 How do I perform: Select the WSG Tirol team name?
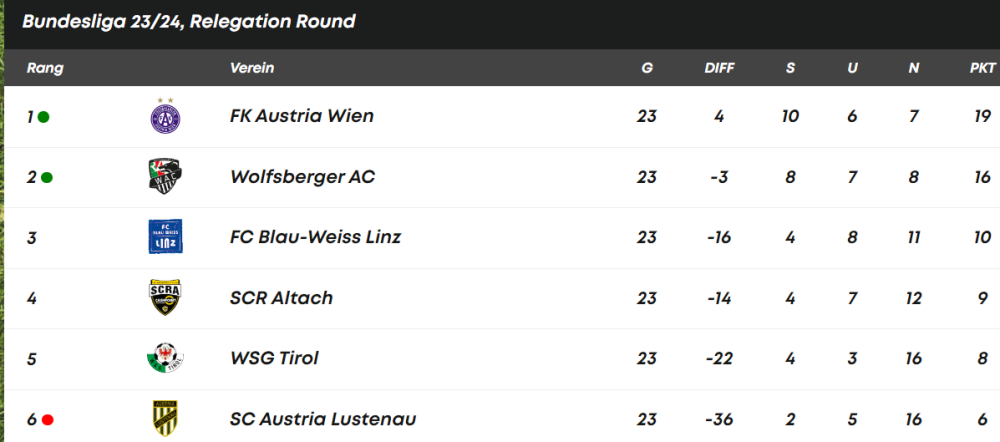click(x=274, y=358)
